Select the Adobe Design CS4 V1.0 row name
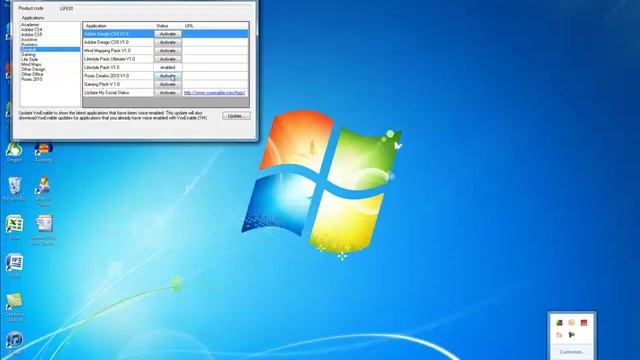 (107, 34)
